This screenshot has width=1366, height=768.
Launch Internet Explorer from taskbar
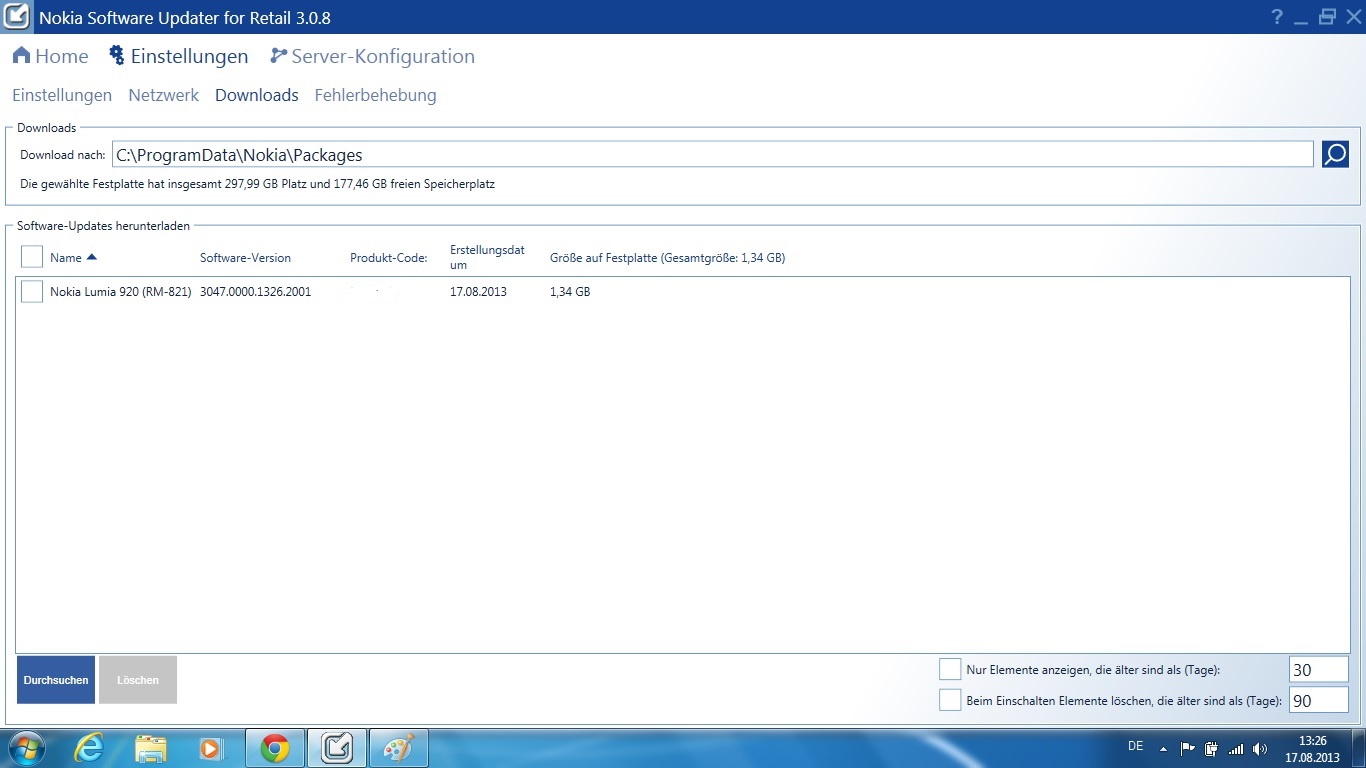[x=89, y=748]
